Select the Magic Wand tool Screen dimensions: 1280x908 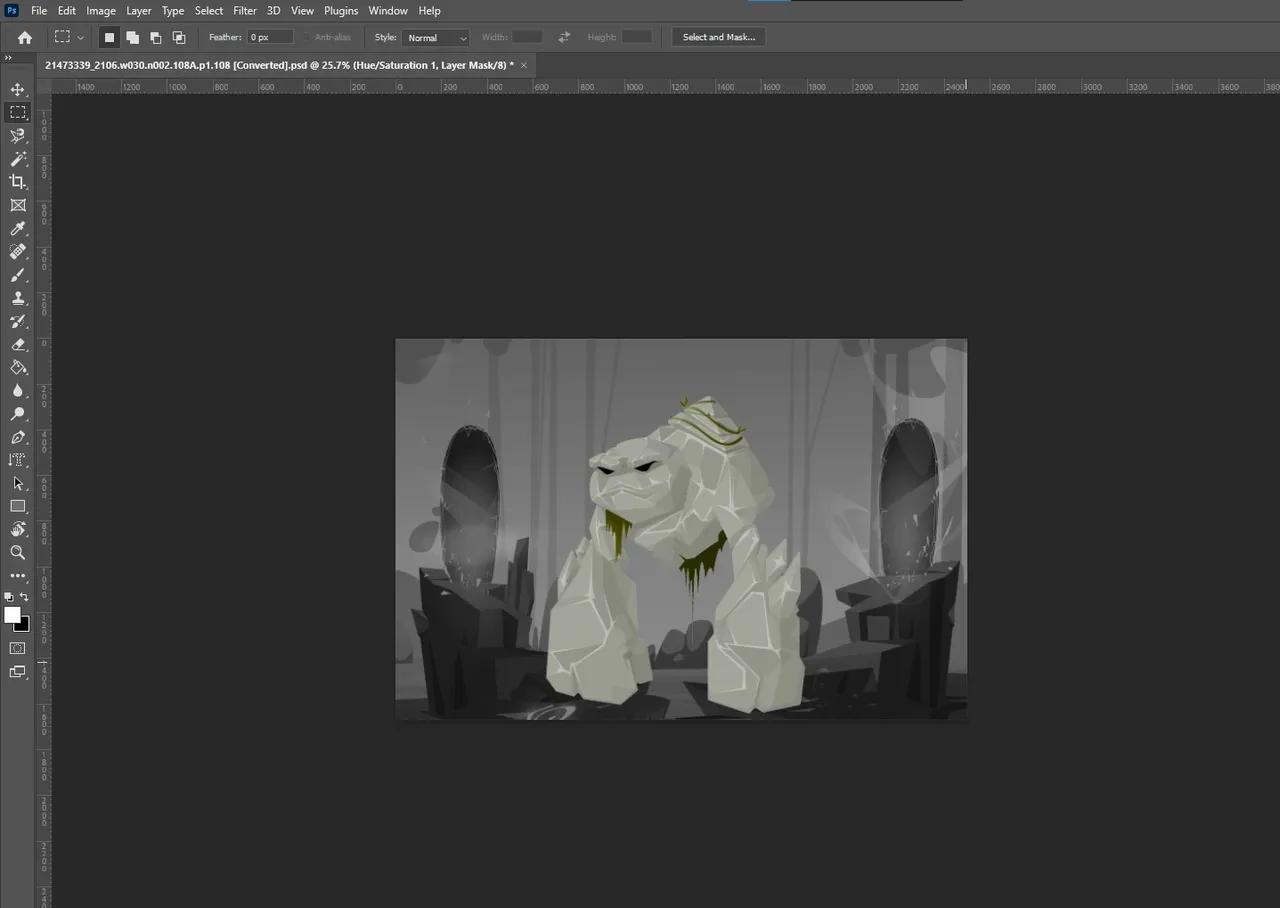tap(18, 158)
